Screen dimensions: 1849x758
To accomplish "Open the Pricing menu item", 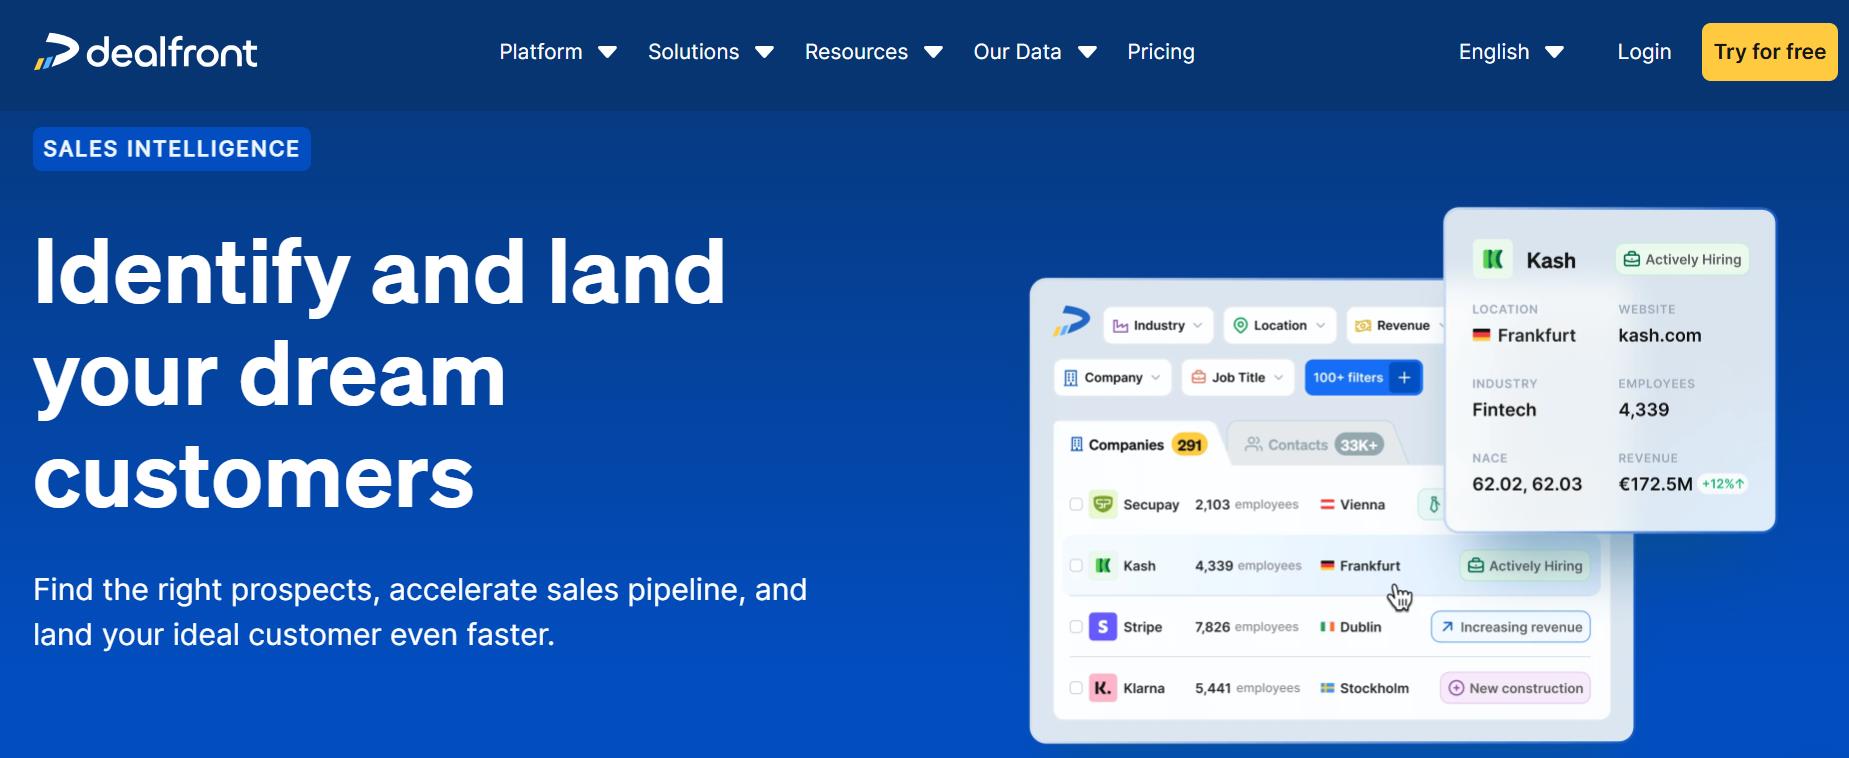I will 1160,52.
